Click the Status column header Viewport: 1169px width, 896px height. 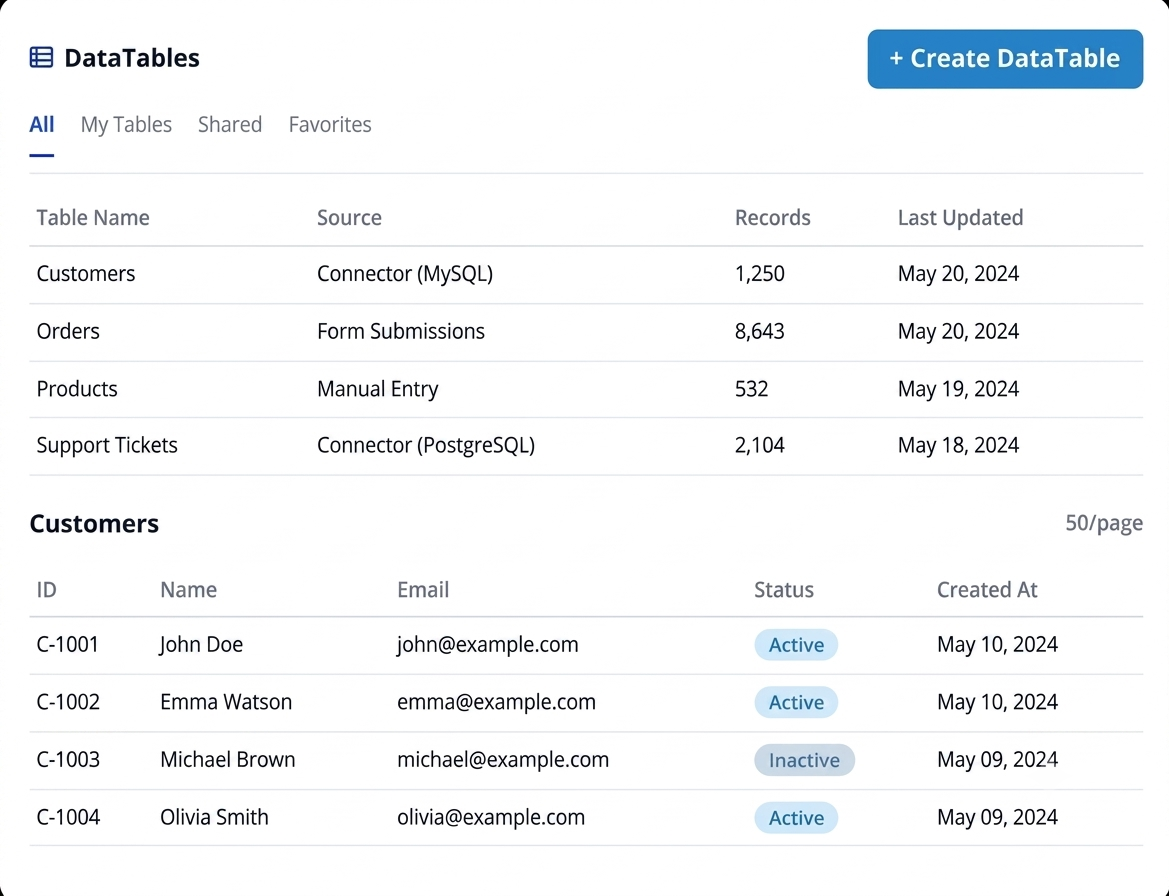(x=784, y=590)
